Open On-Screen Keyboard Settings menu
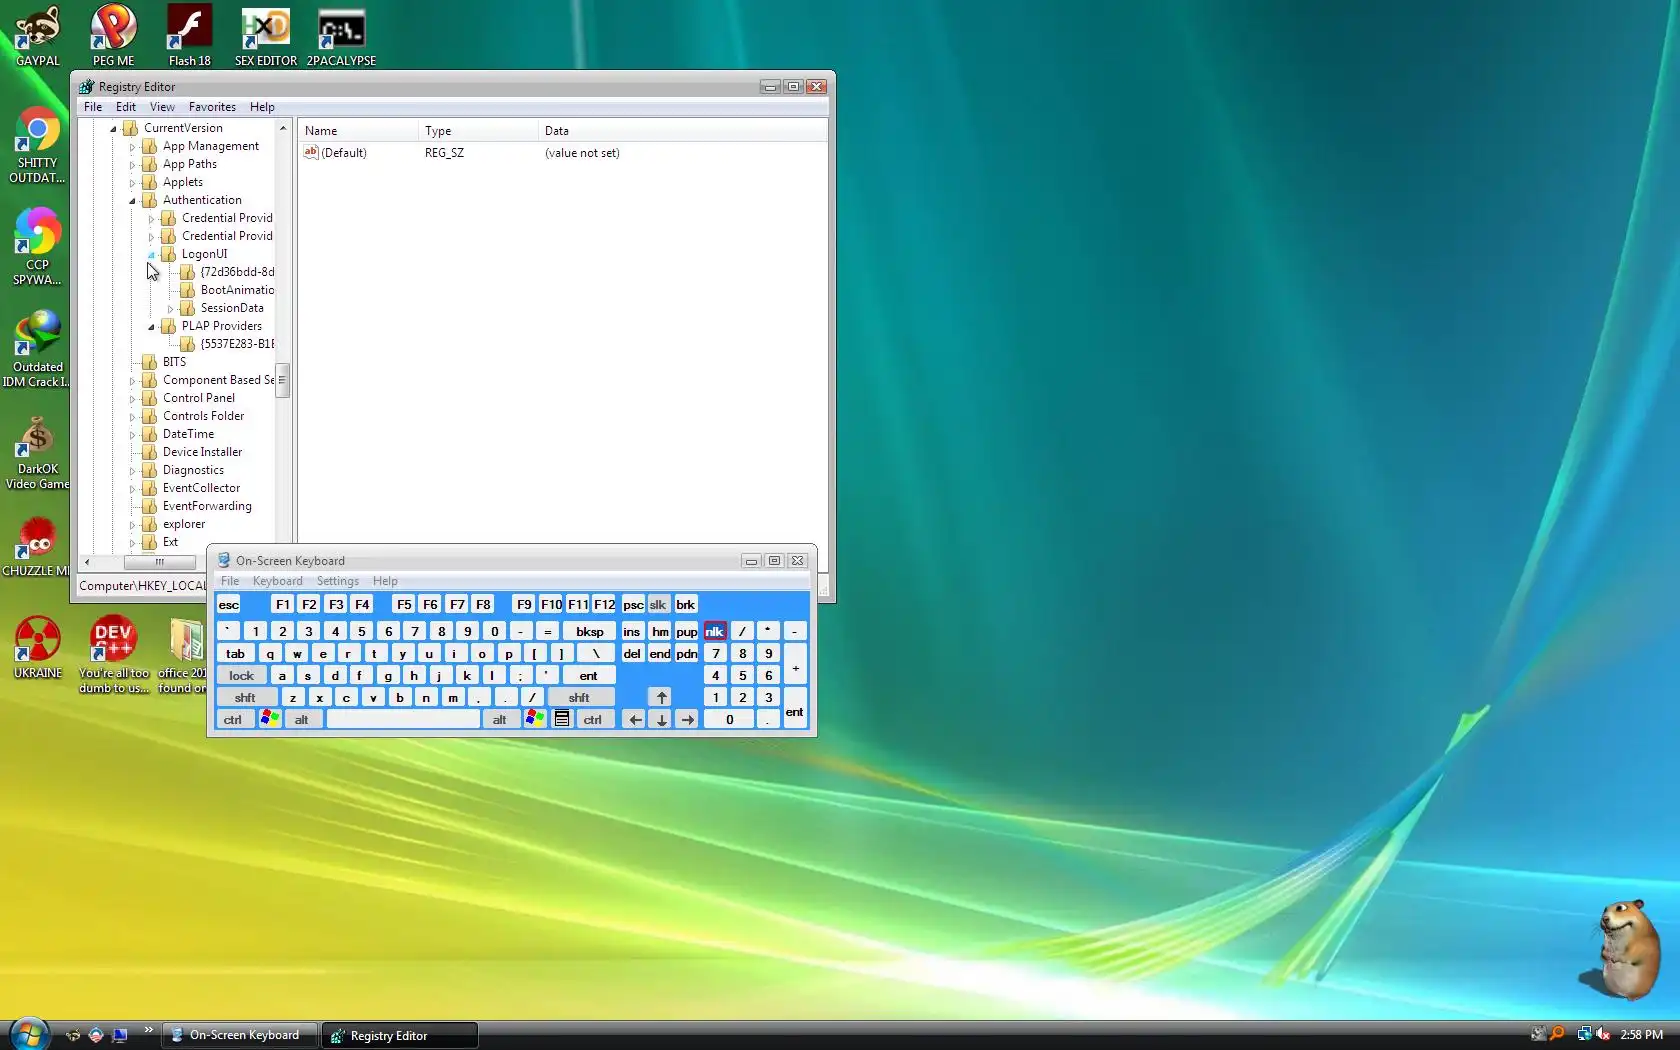The height and width of the screenshot is (1050, 1680). (338, 581)
